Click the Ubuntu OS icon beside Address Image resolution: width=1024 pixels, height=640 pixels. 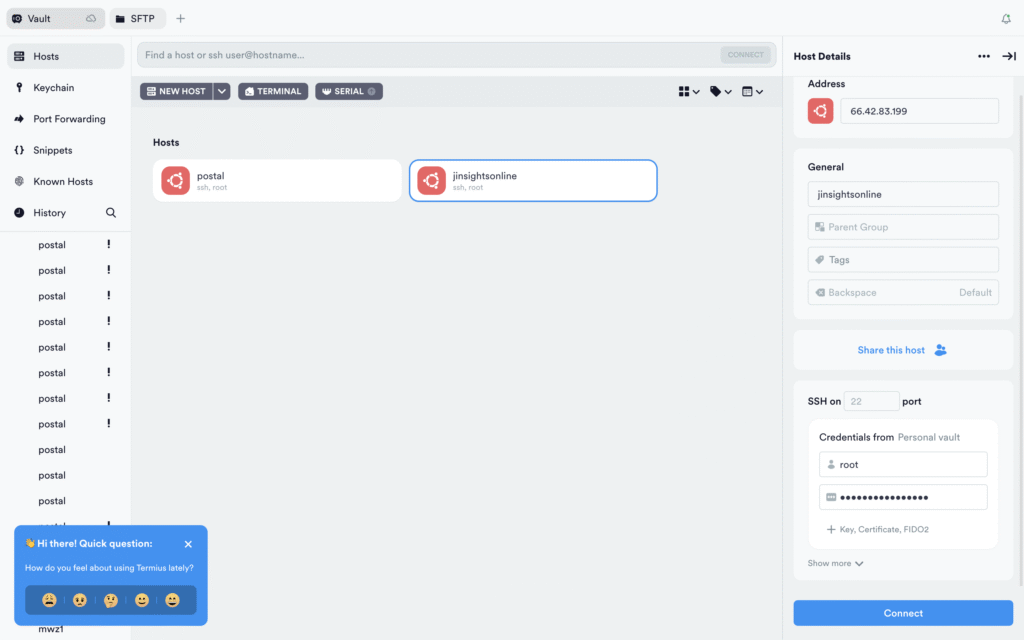click(820, 111)
